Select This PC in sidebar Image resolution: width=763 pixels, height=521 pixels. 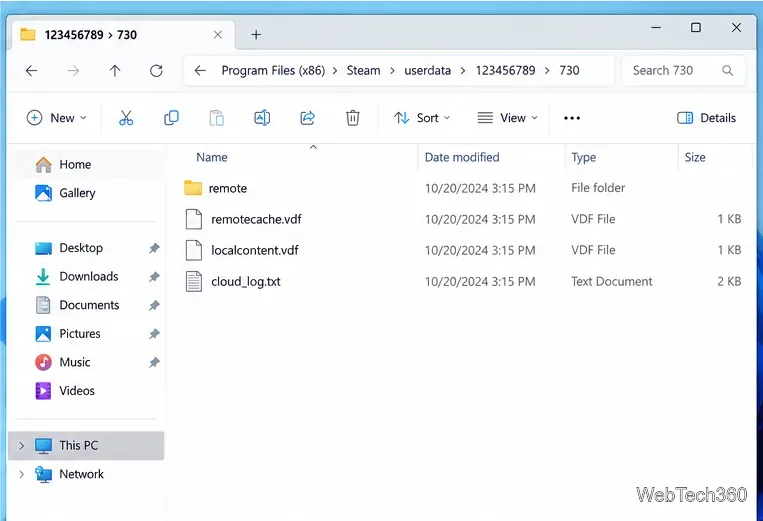[x=86, y=446]
